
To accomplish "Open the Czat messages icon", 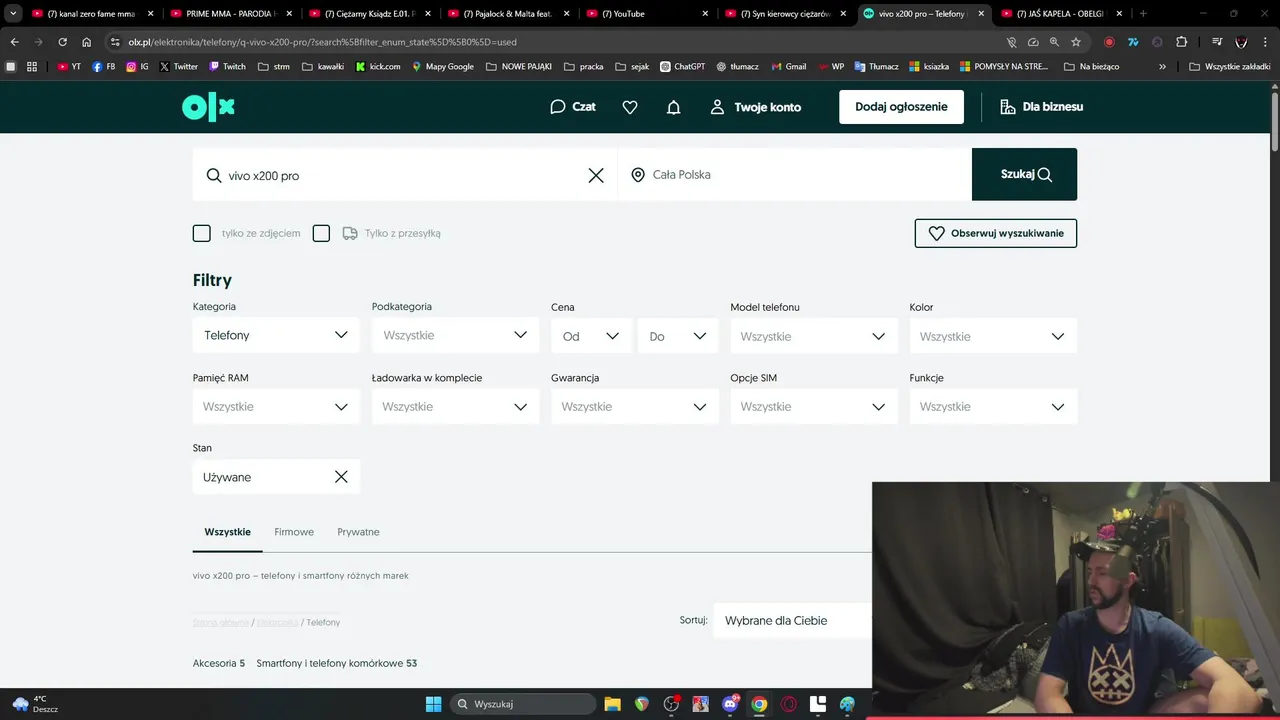I will click(x=572, y=107).
